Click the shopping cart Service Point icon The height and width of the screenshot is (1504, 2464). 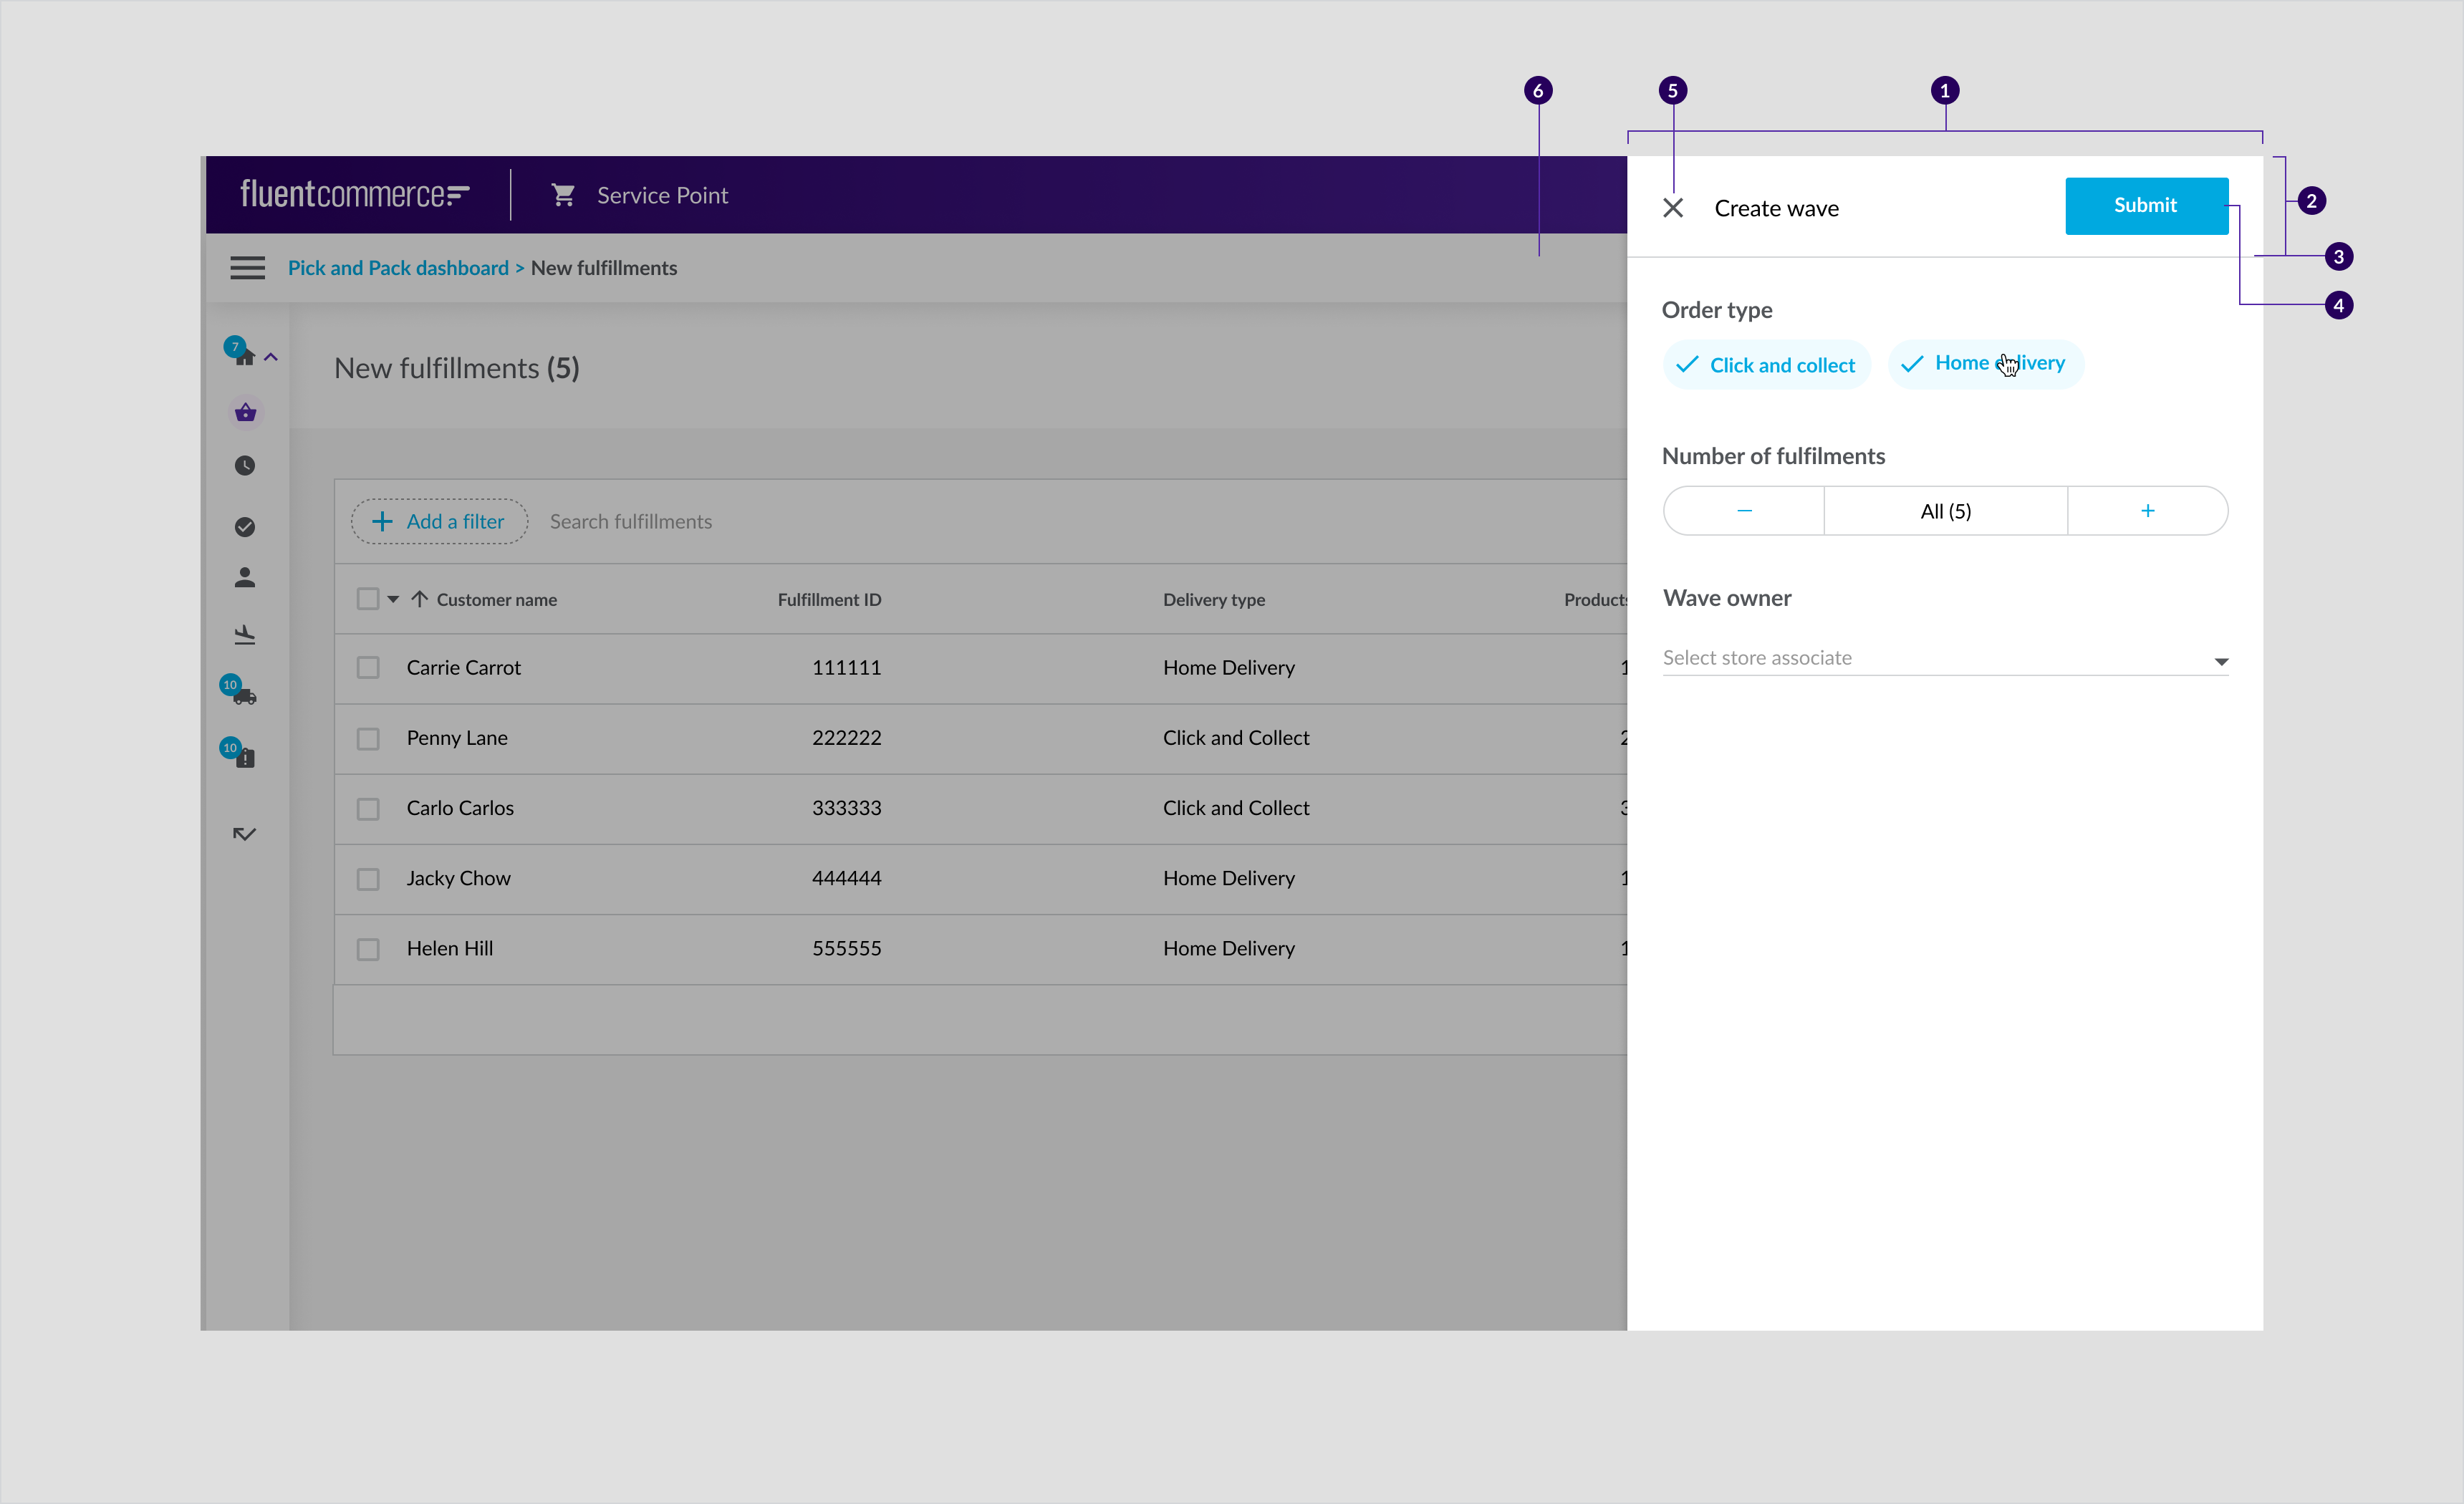pos(563,195)
